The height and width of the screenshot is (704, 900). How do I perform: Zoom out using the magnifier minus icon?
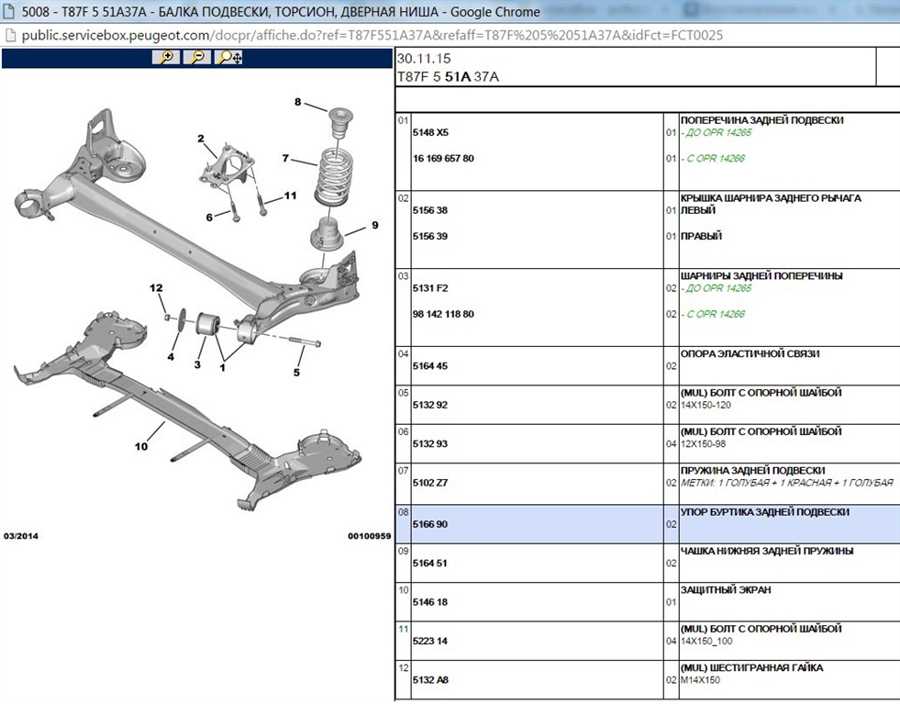[197, 57]
